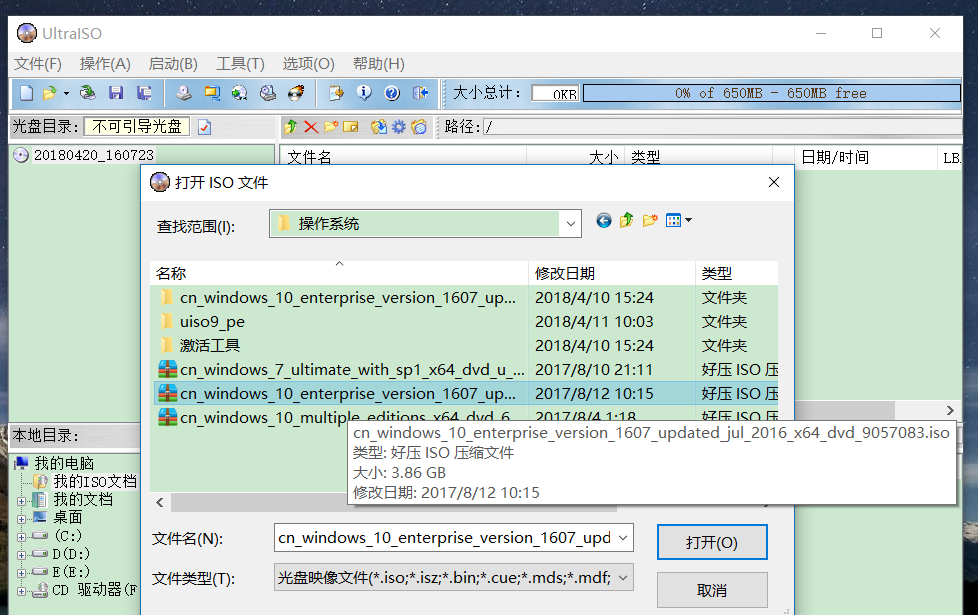Click the Open file folder toolbar icon
978x615 pixels.
click(49, 93)
